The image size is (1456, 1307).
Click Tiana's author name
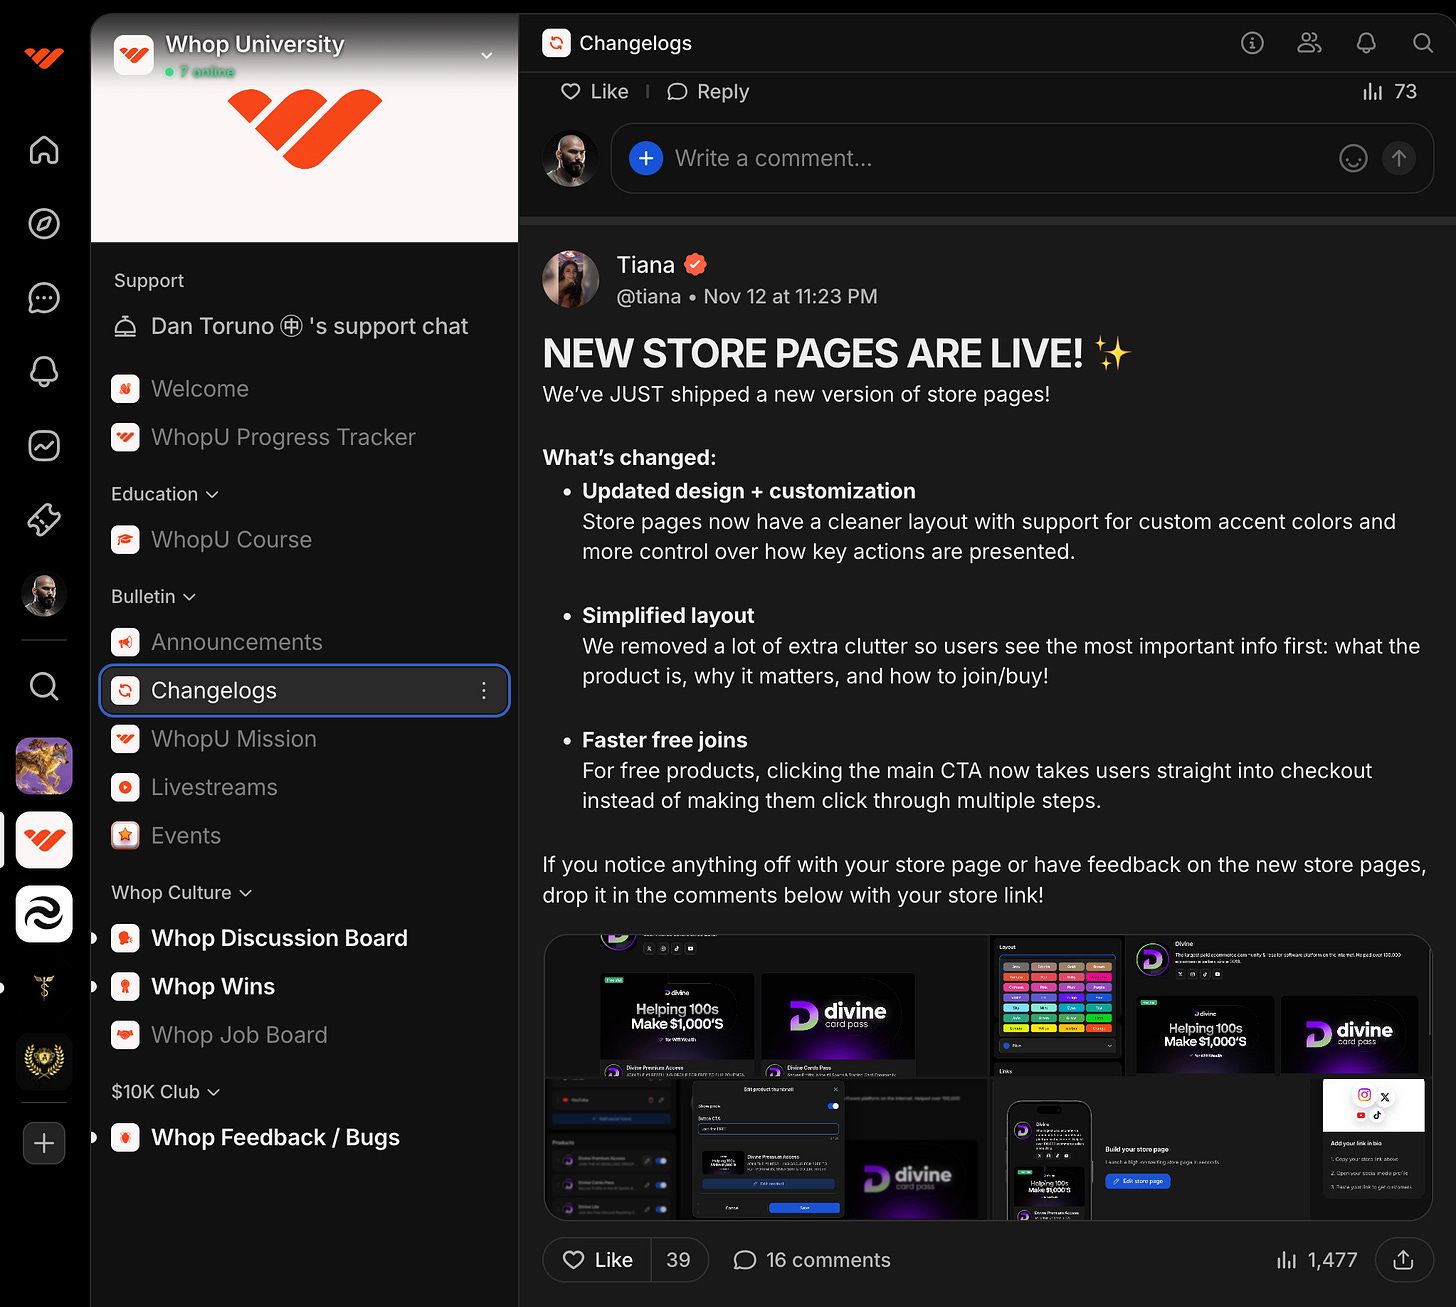(645, 265)
